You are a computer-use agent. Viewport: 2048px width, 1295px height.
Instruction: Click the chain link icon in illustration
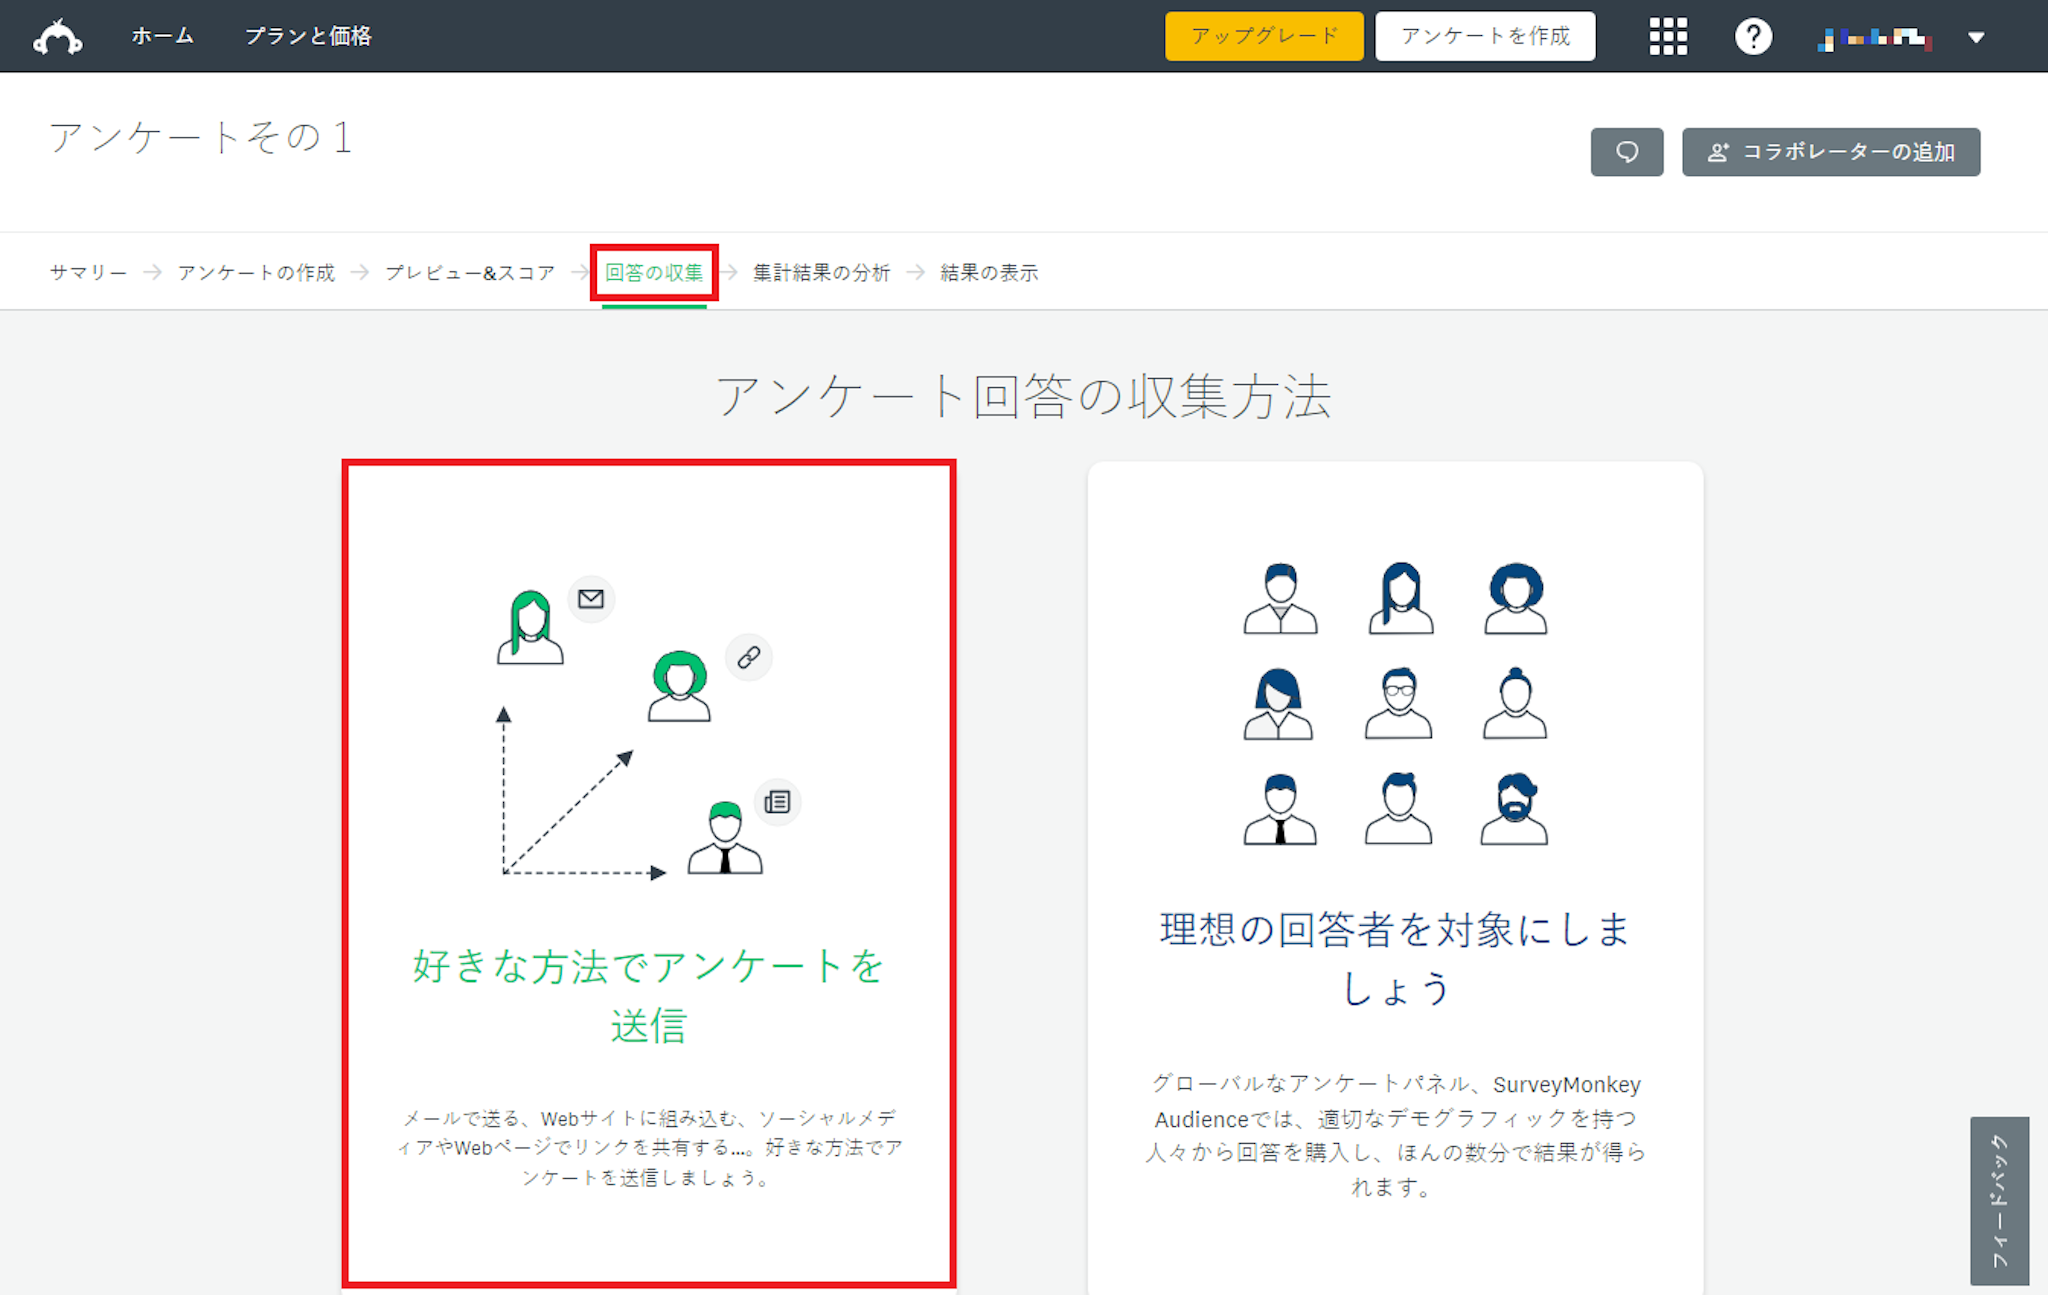[749, 657]
